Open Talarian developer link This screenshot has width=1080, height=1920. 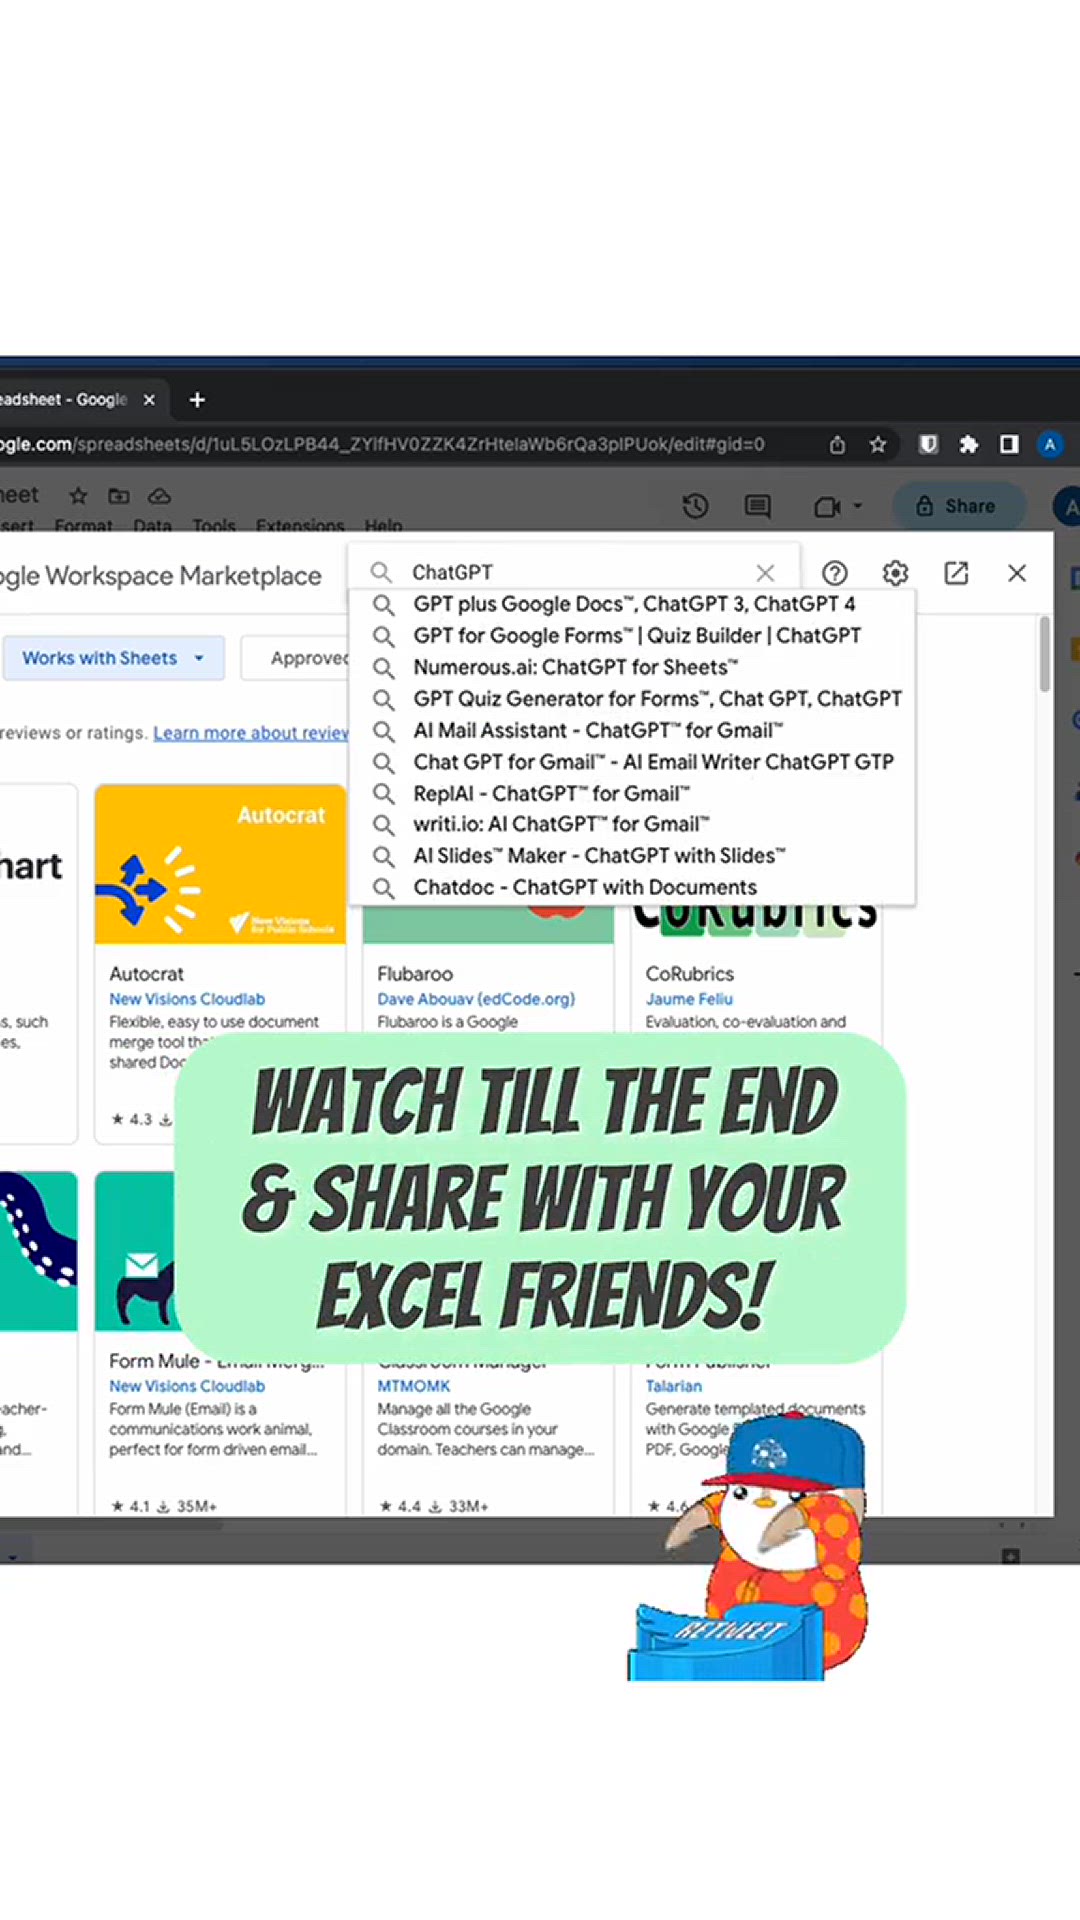[x=674, y=1386]
